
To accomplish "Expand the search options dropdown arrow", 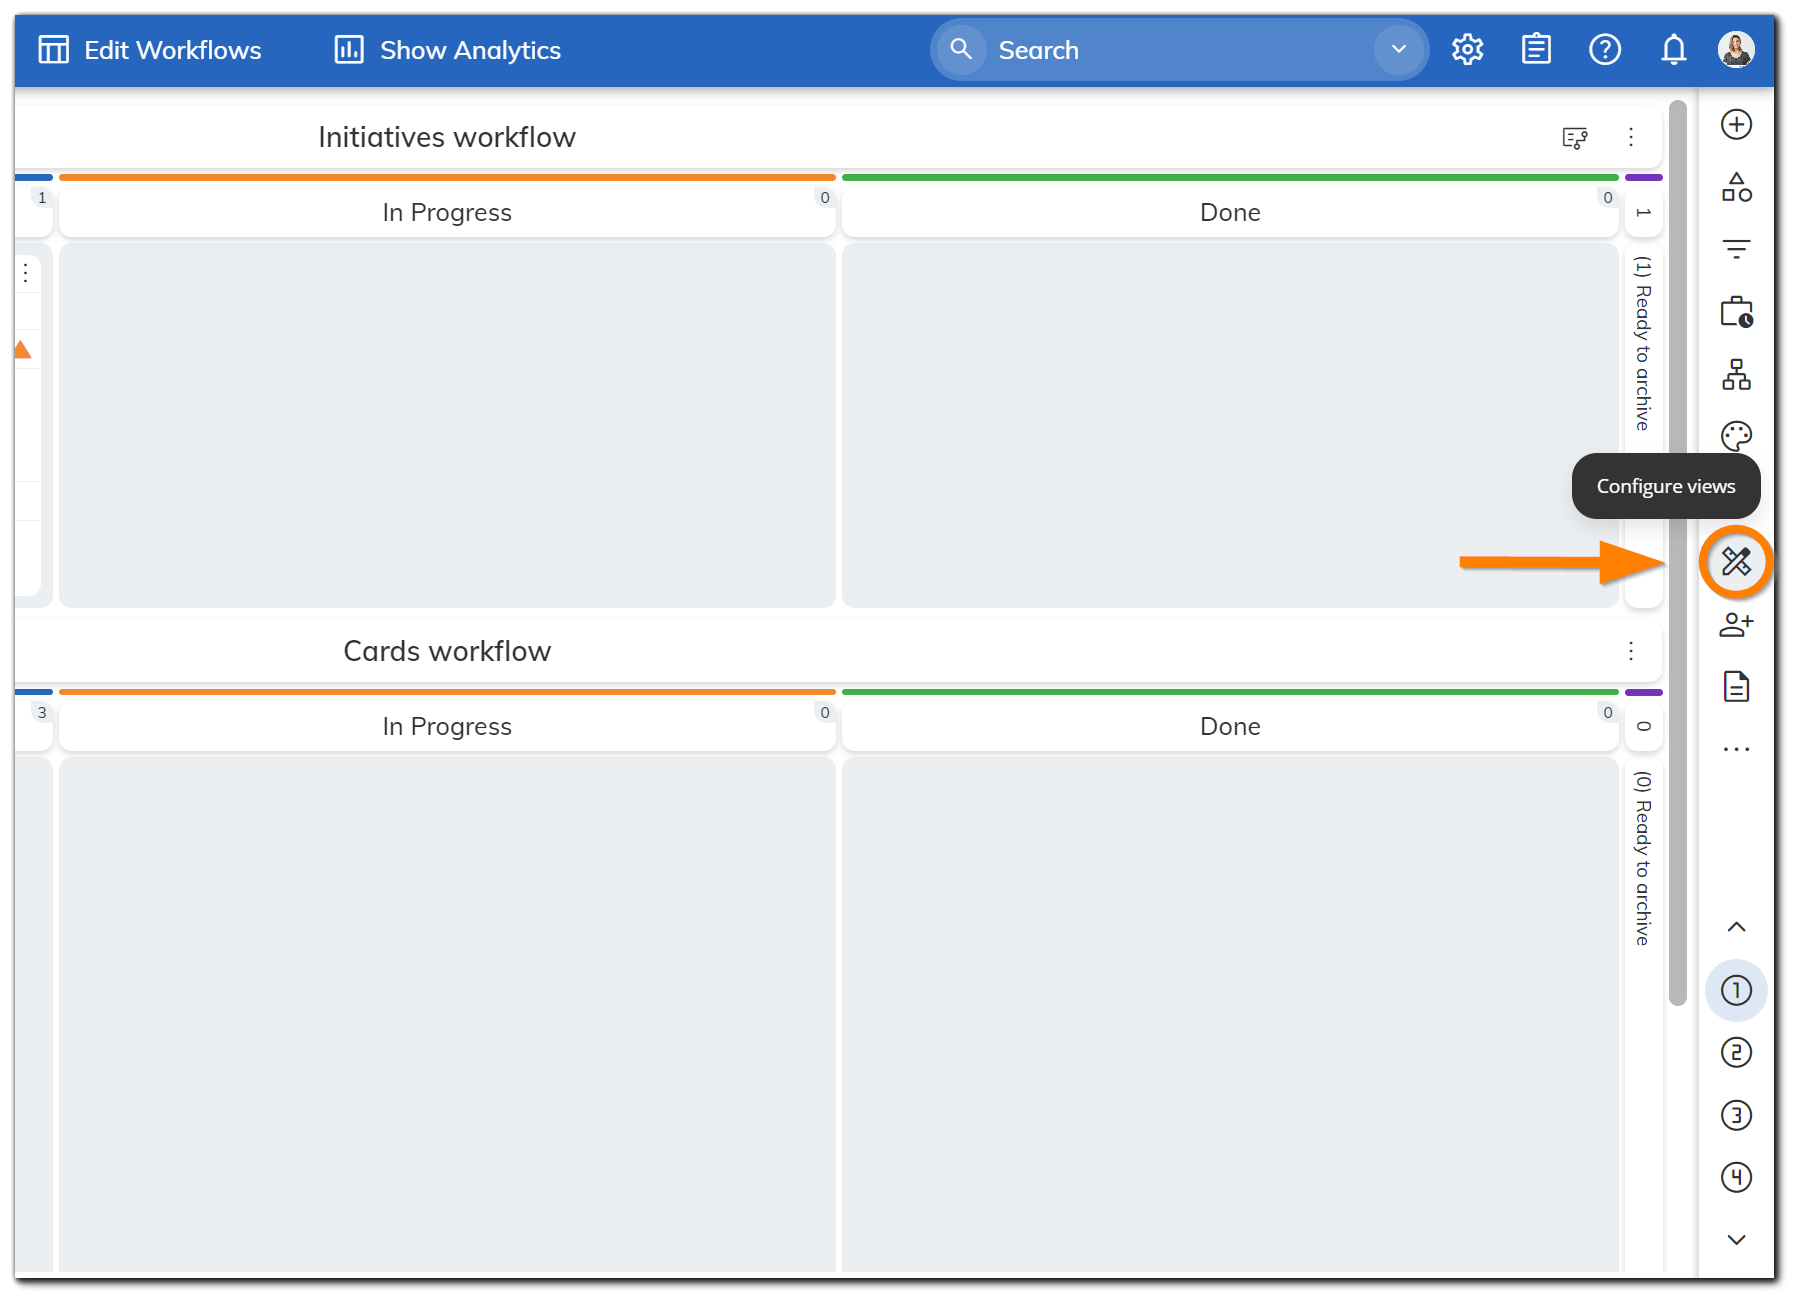I will pos(1398,50).
